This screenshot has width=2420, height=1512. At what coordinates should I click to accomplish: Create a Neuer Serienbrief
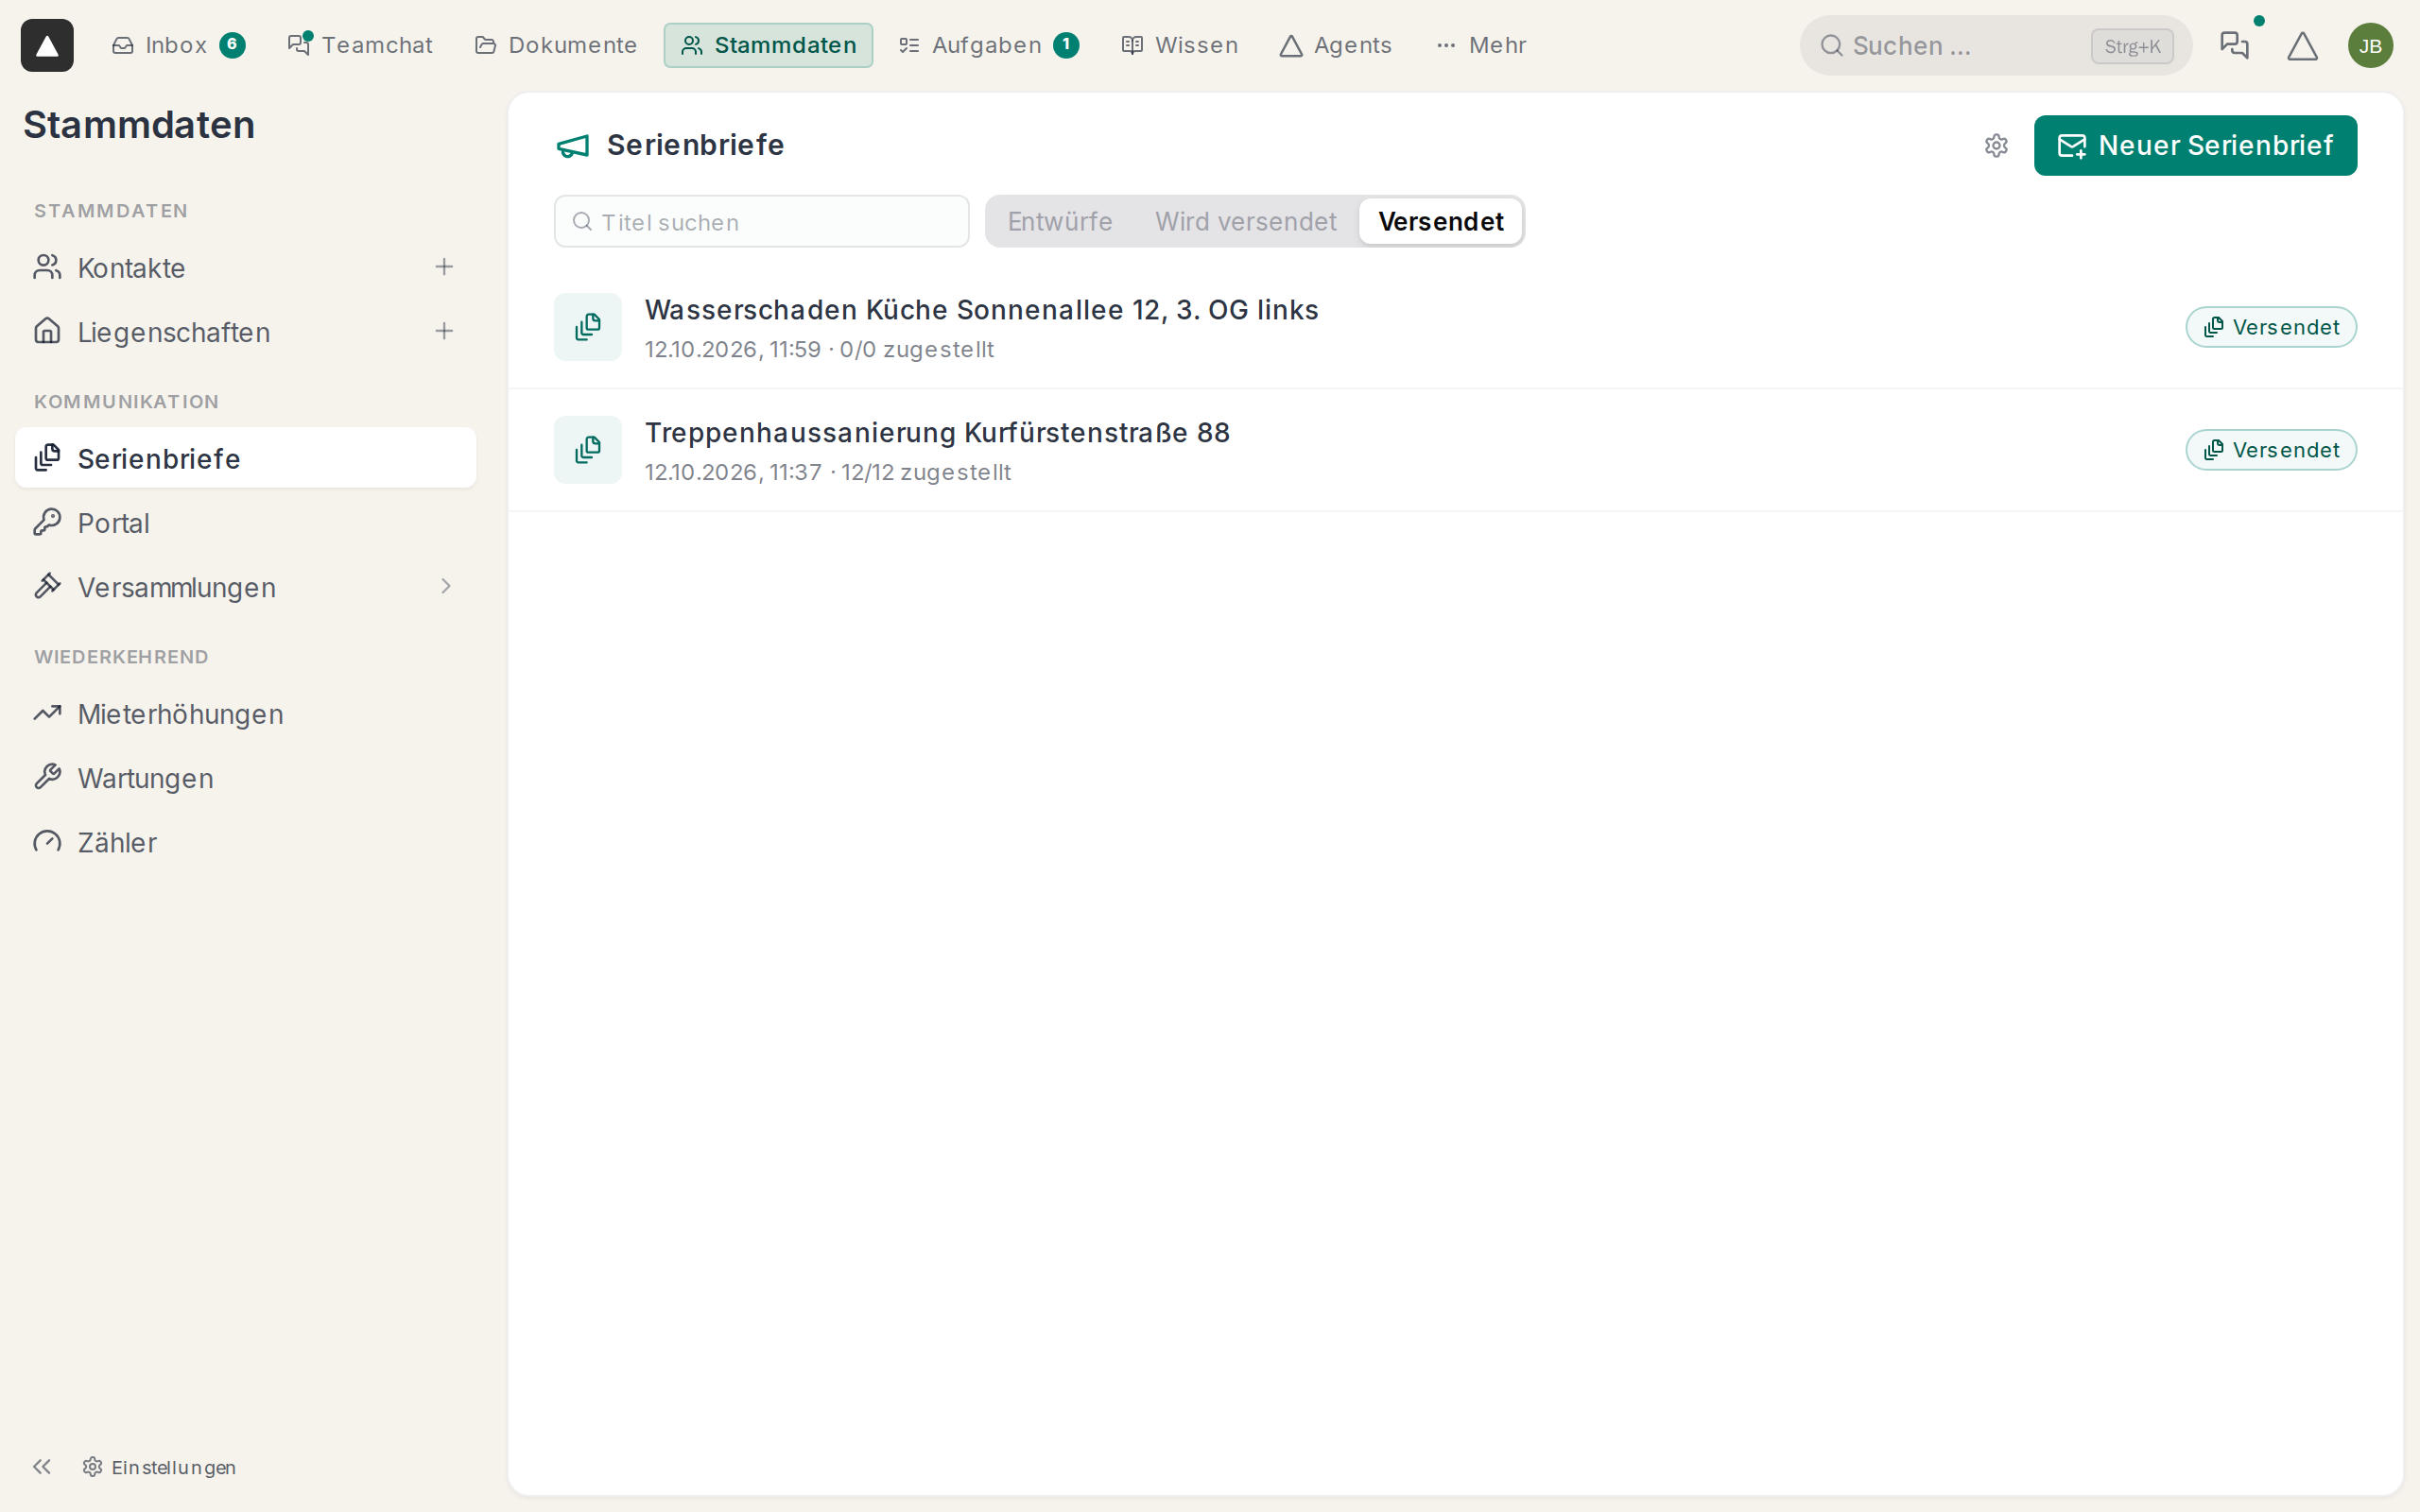pyautogui.click(x=2195, y=146)
